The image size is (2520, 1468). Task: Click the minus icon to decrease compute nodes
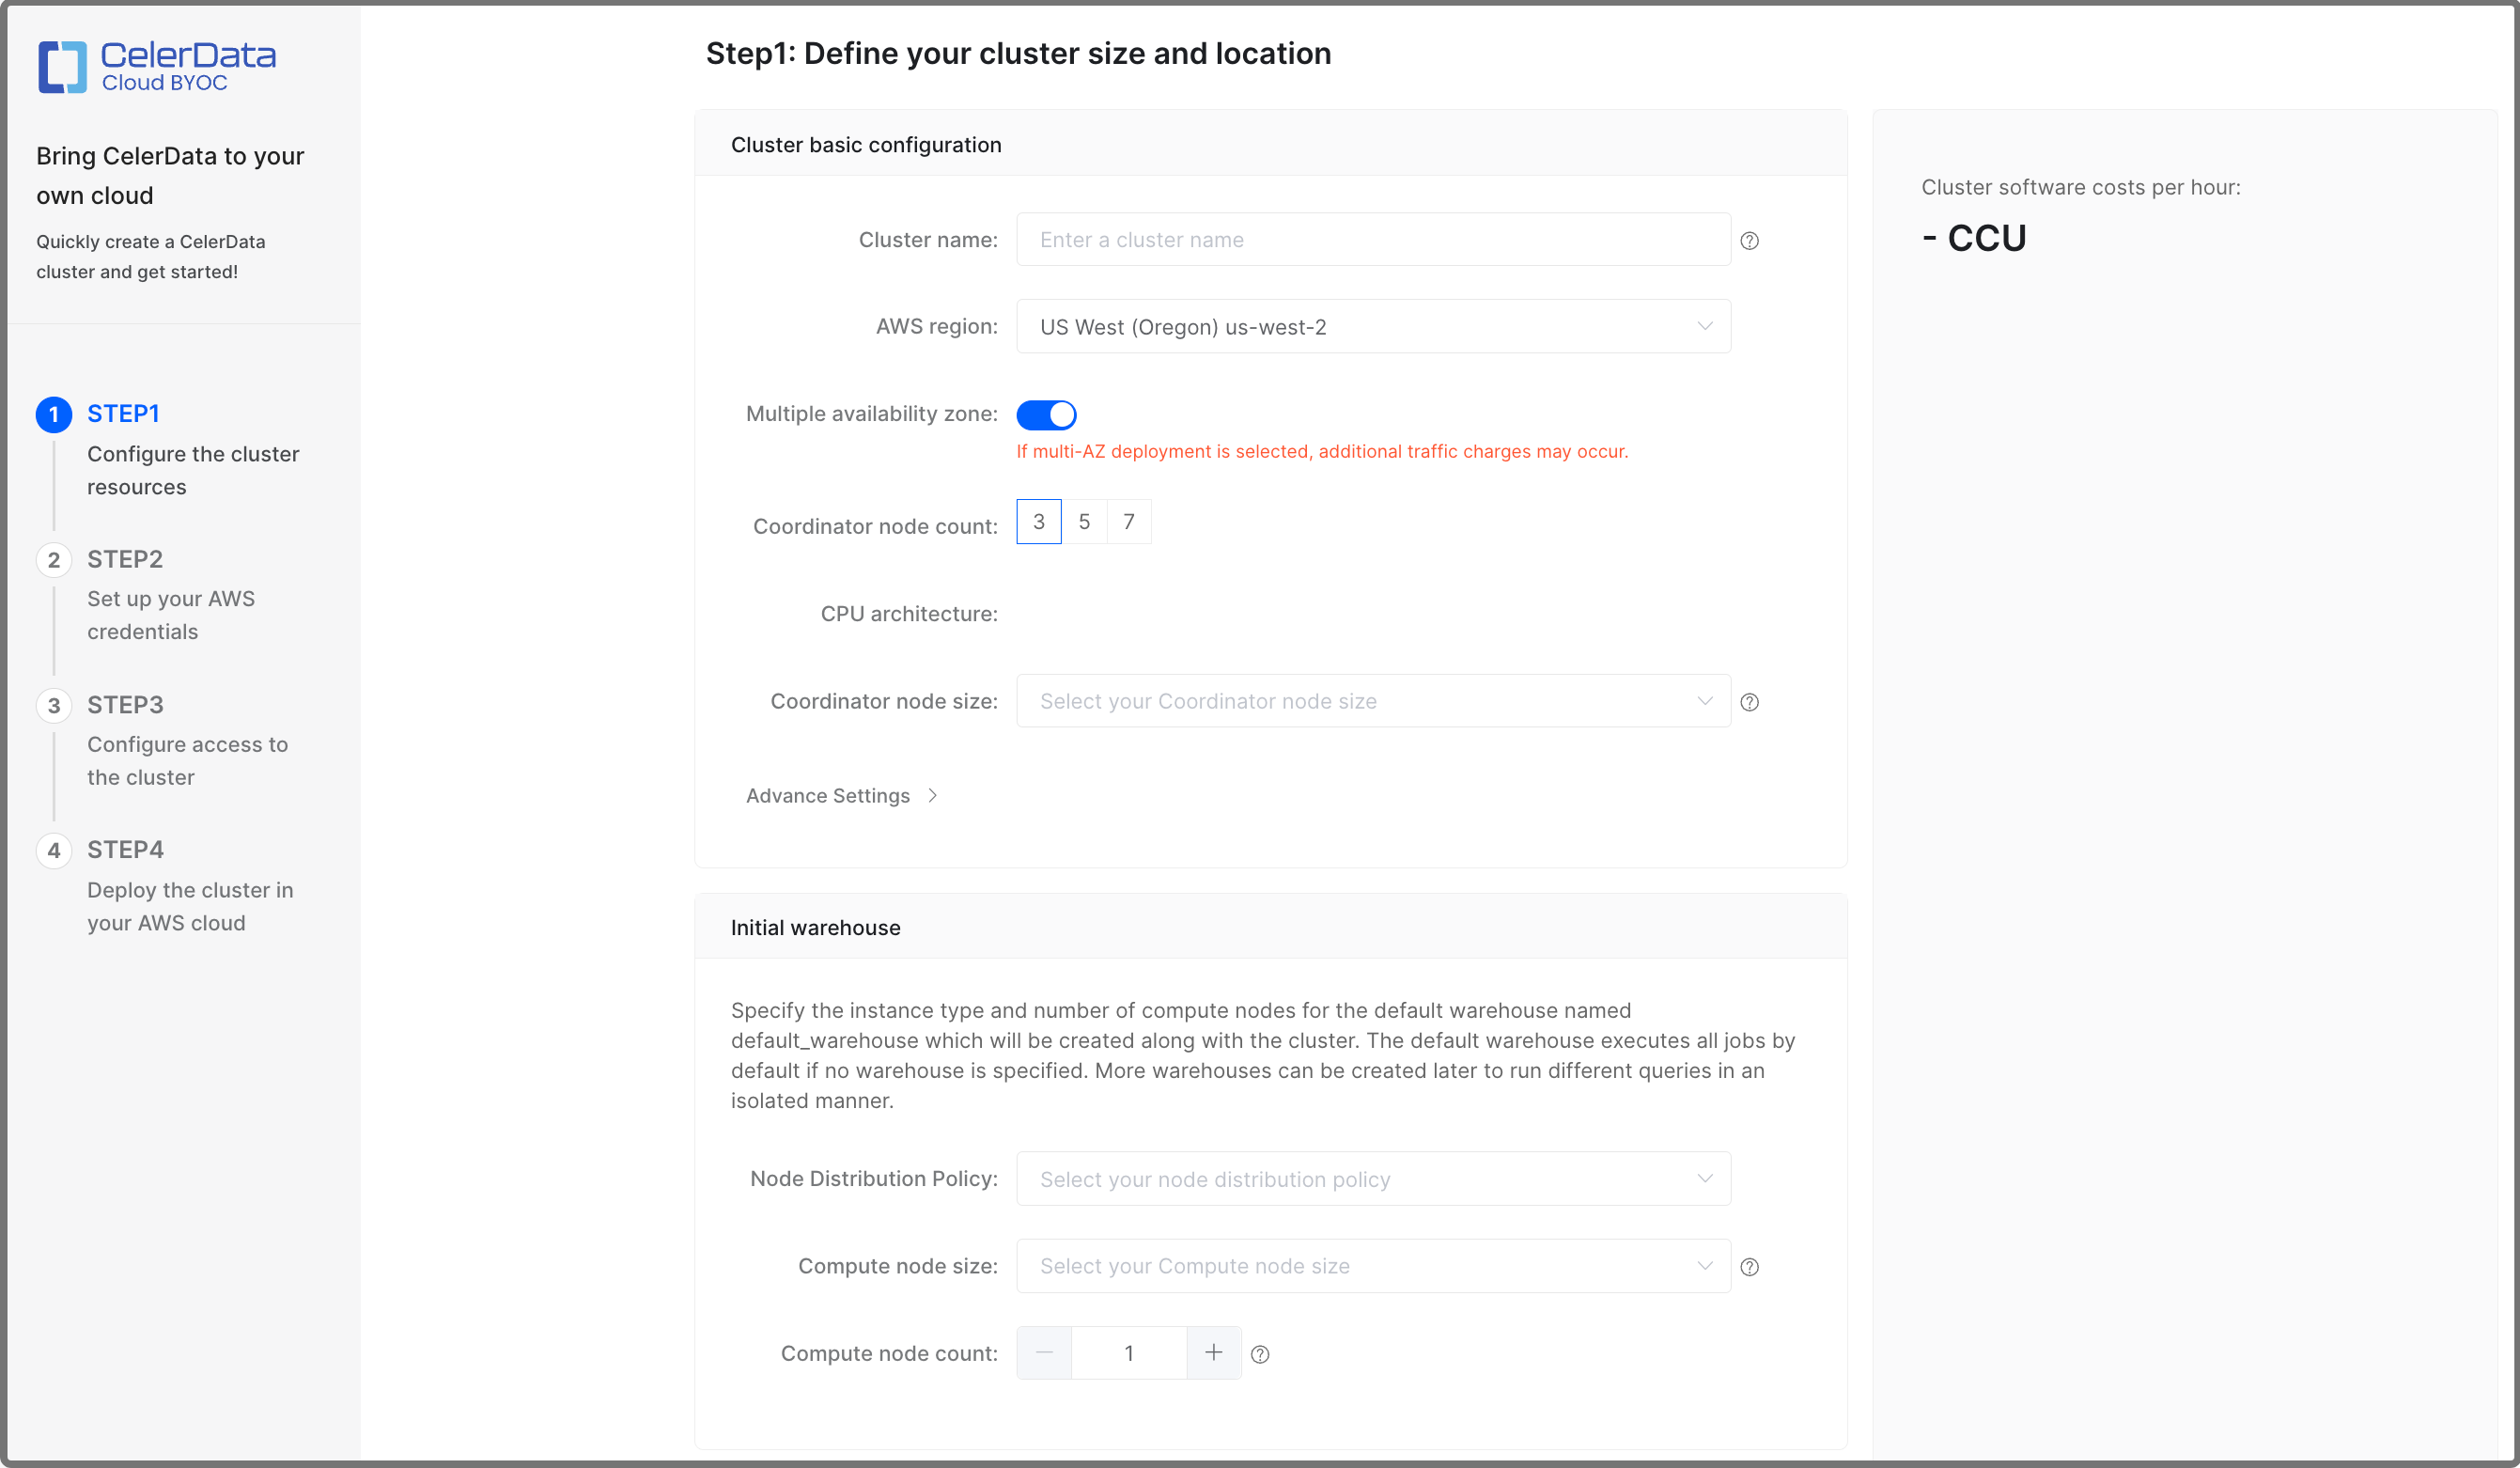coord(1044,1353)
